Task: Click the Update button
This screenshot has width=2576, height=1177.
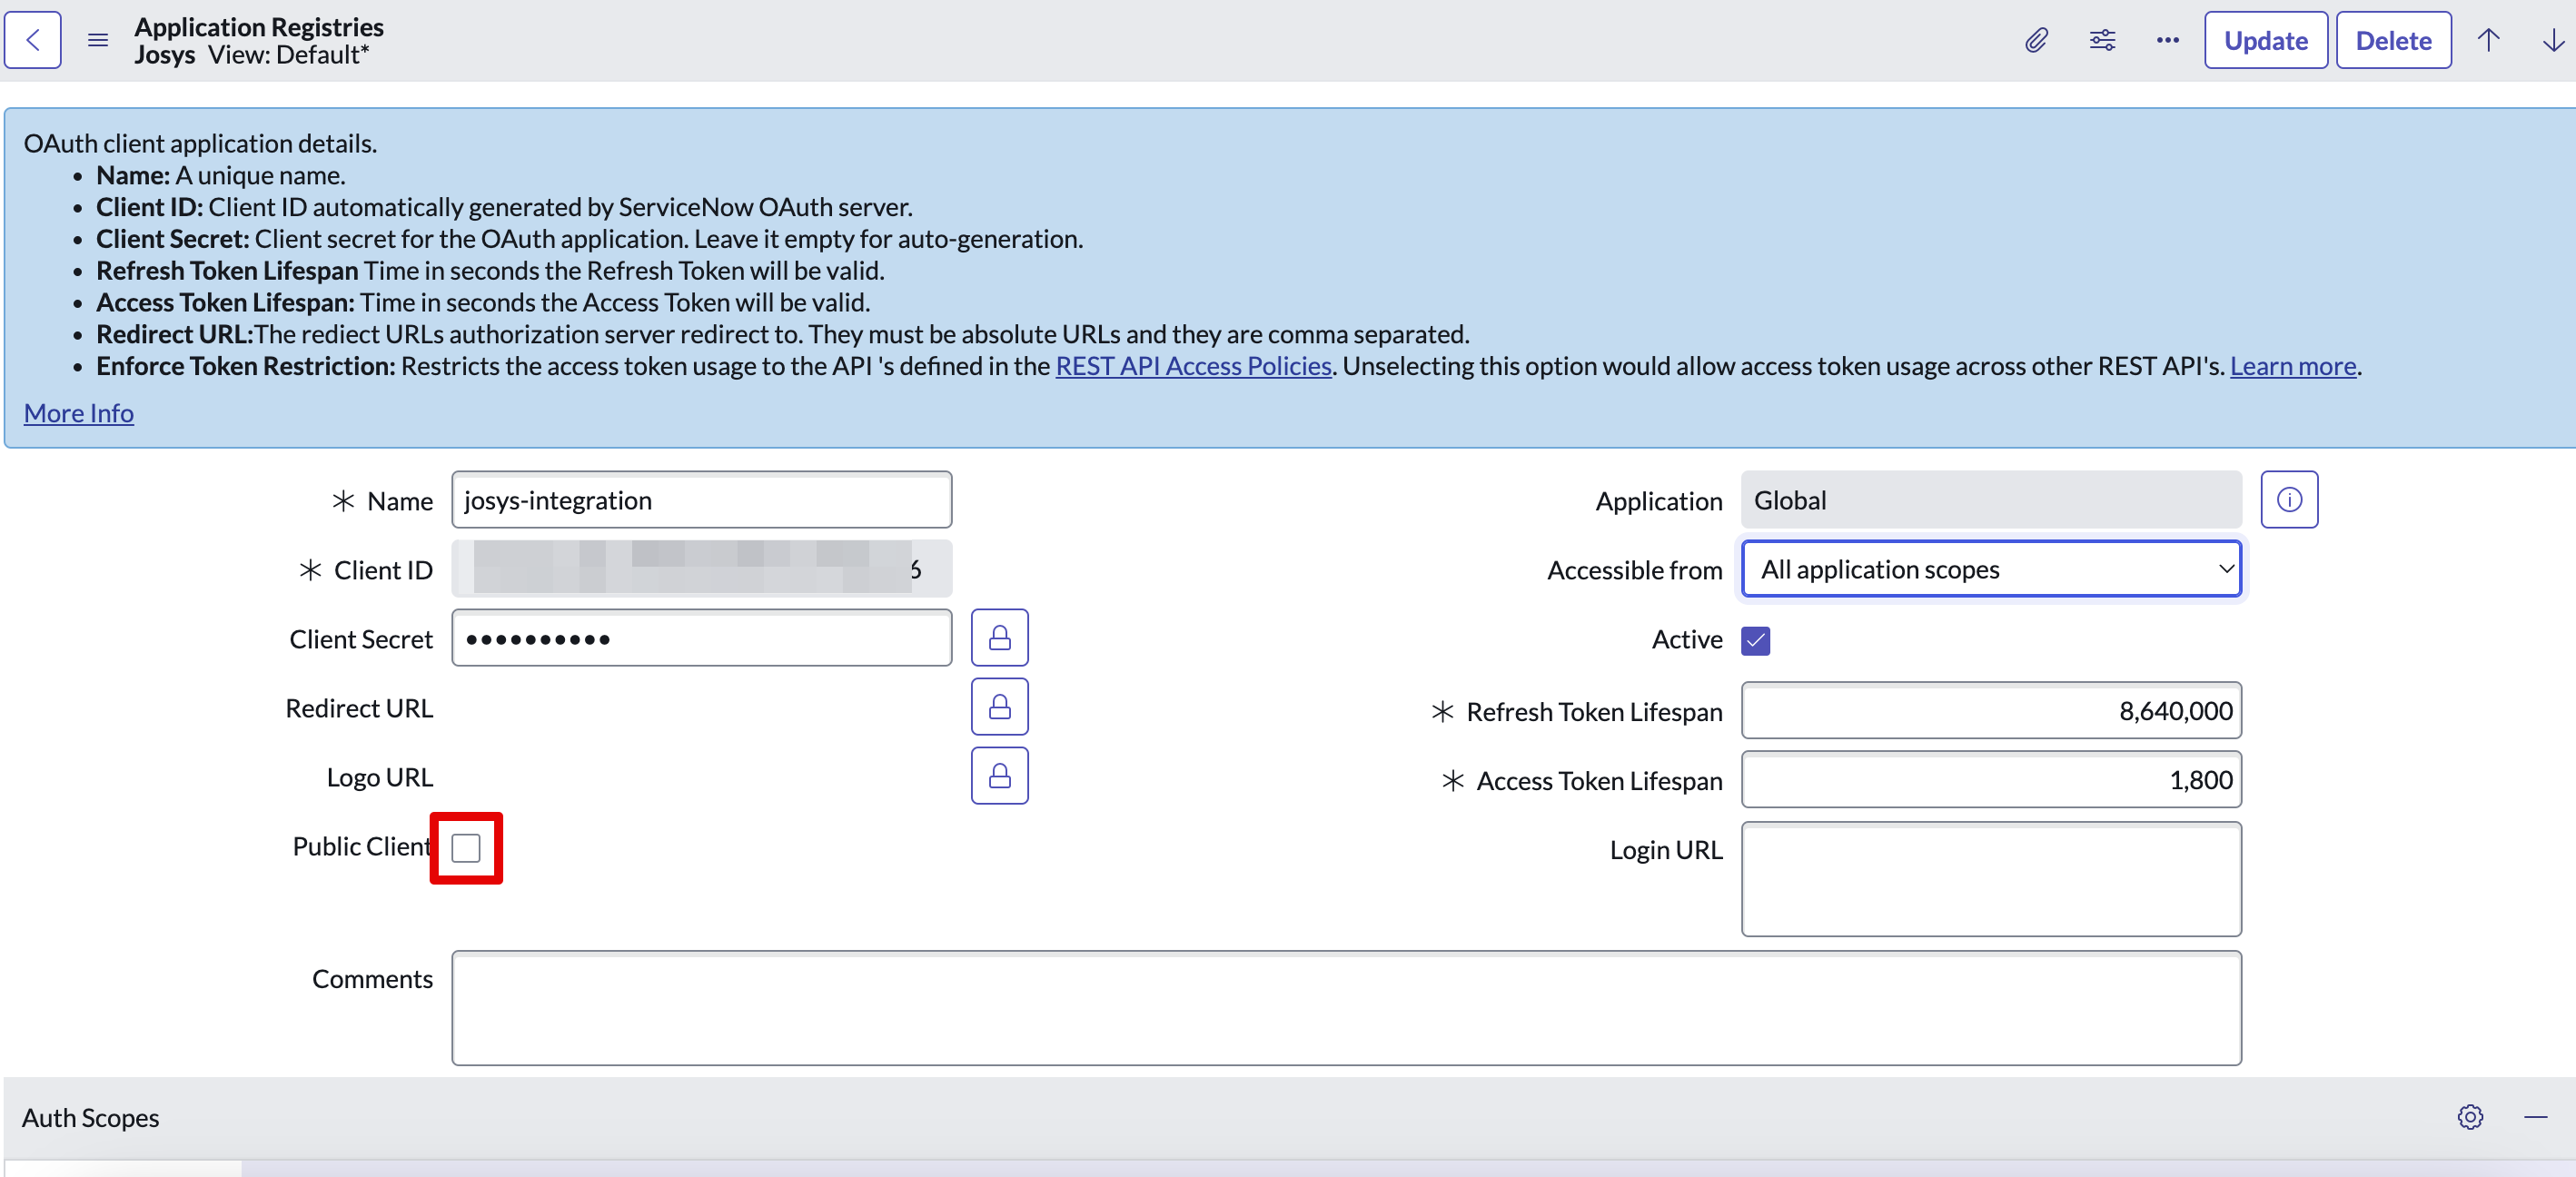Action: 2265,40
